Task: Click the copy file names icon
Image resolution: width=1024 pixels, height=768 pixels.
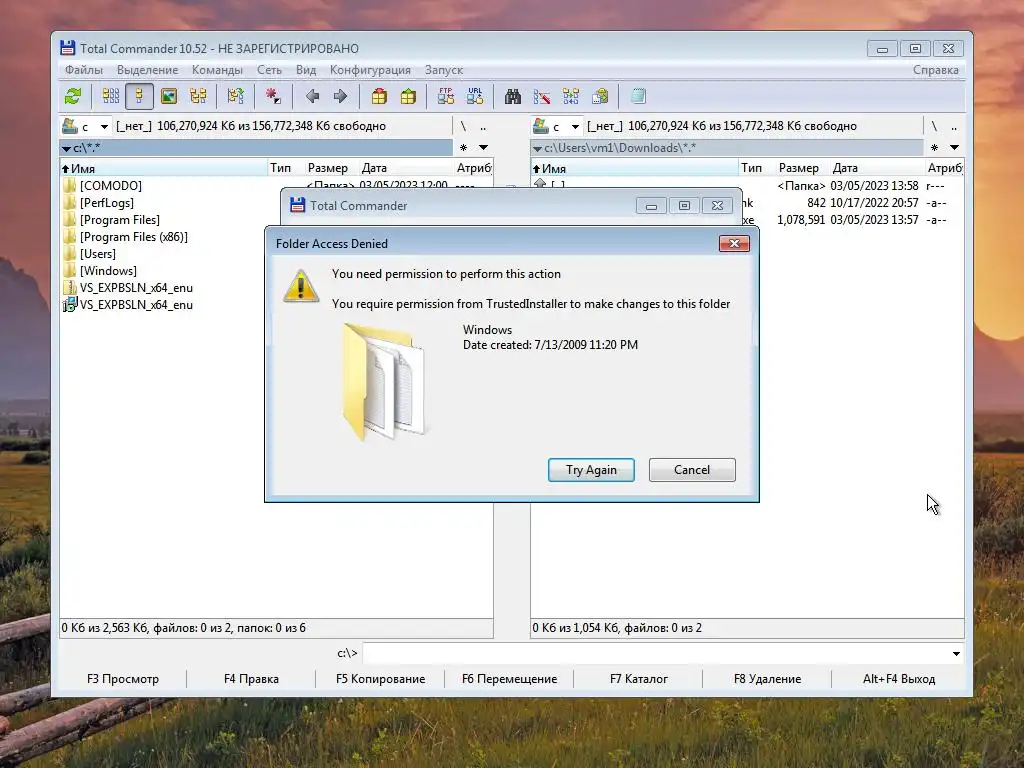Action: tap(600, 97)
